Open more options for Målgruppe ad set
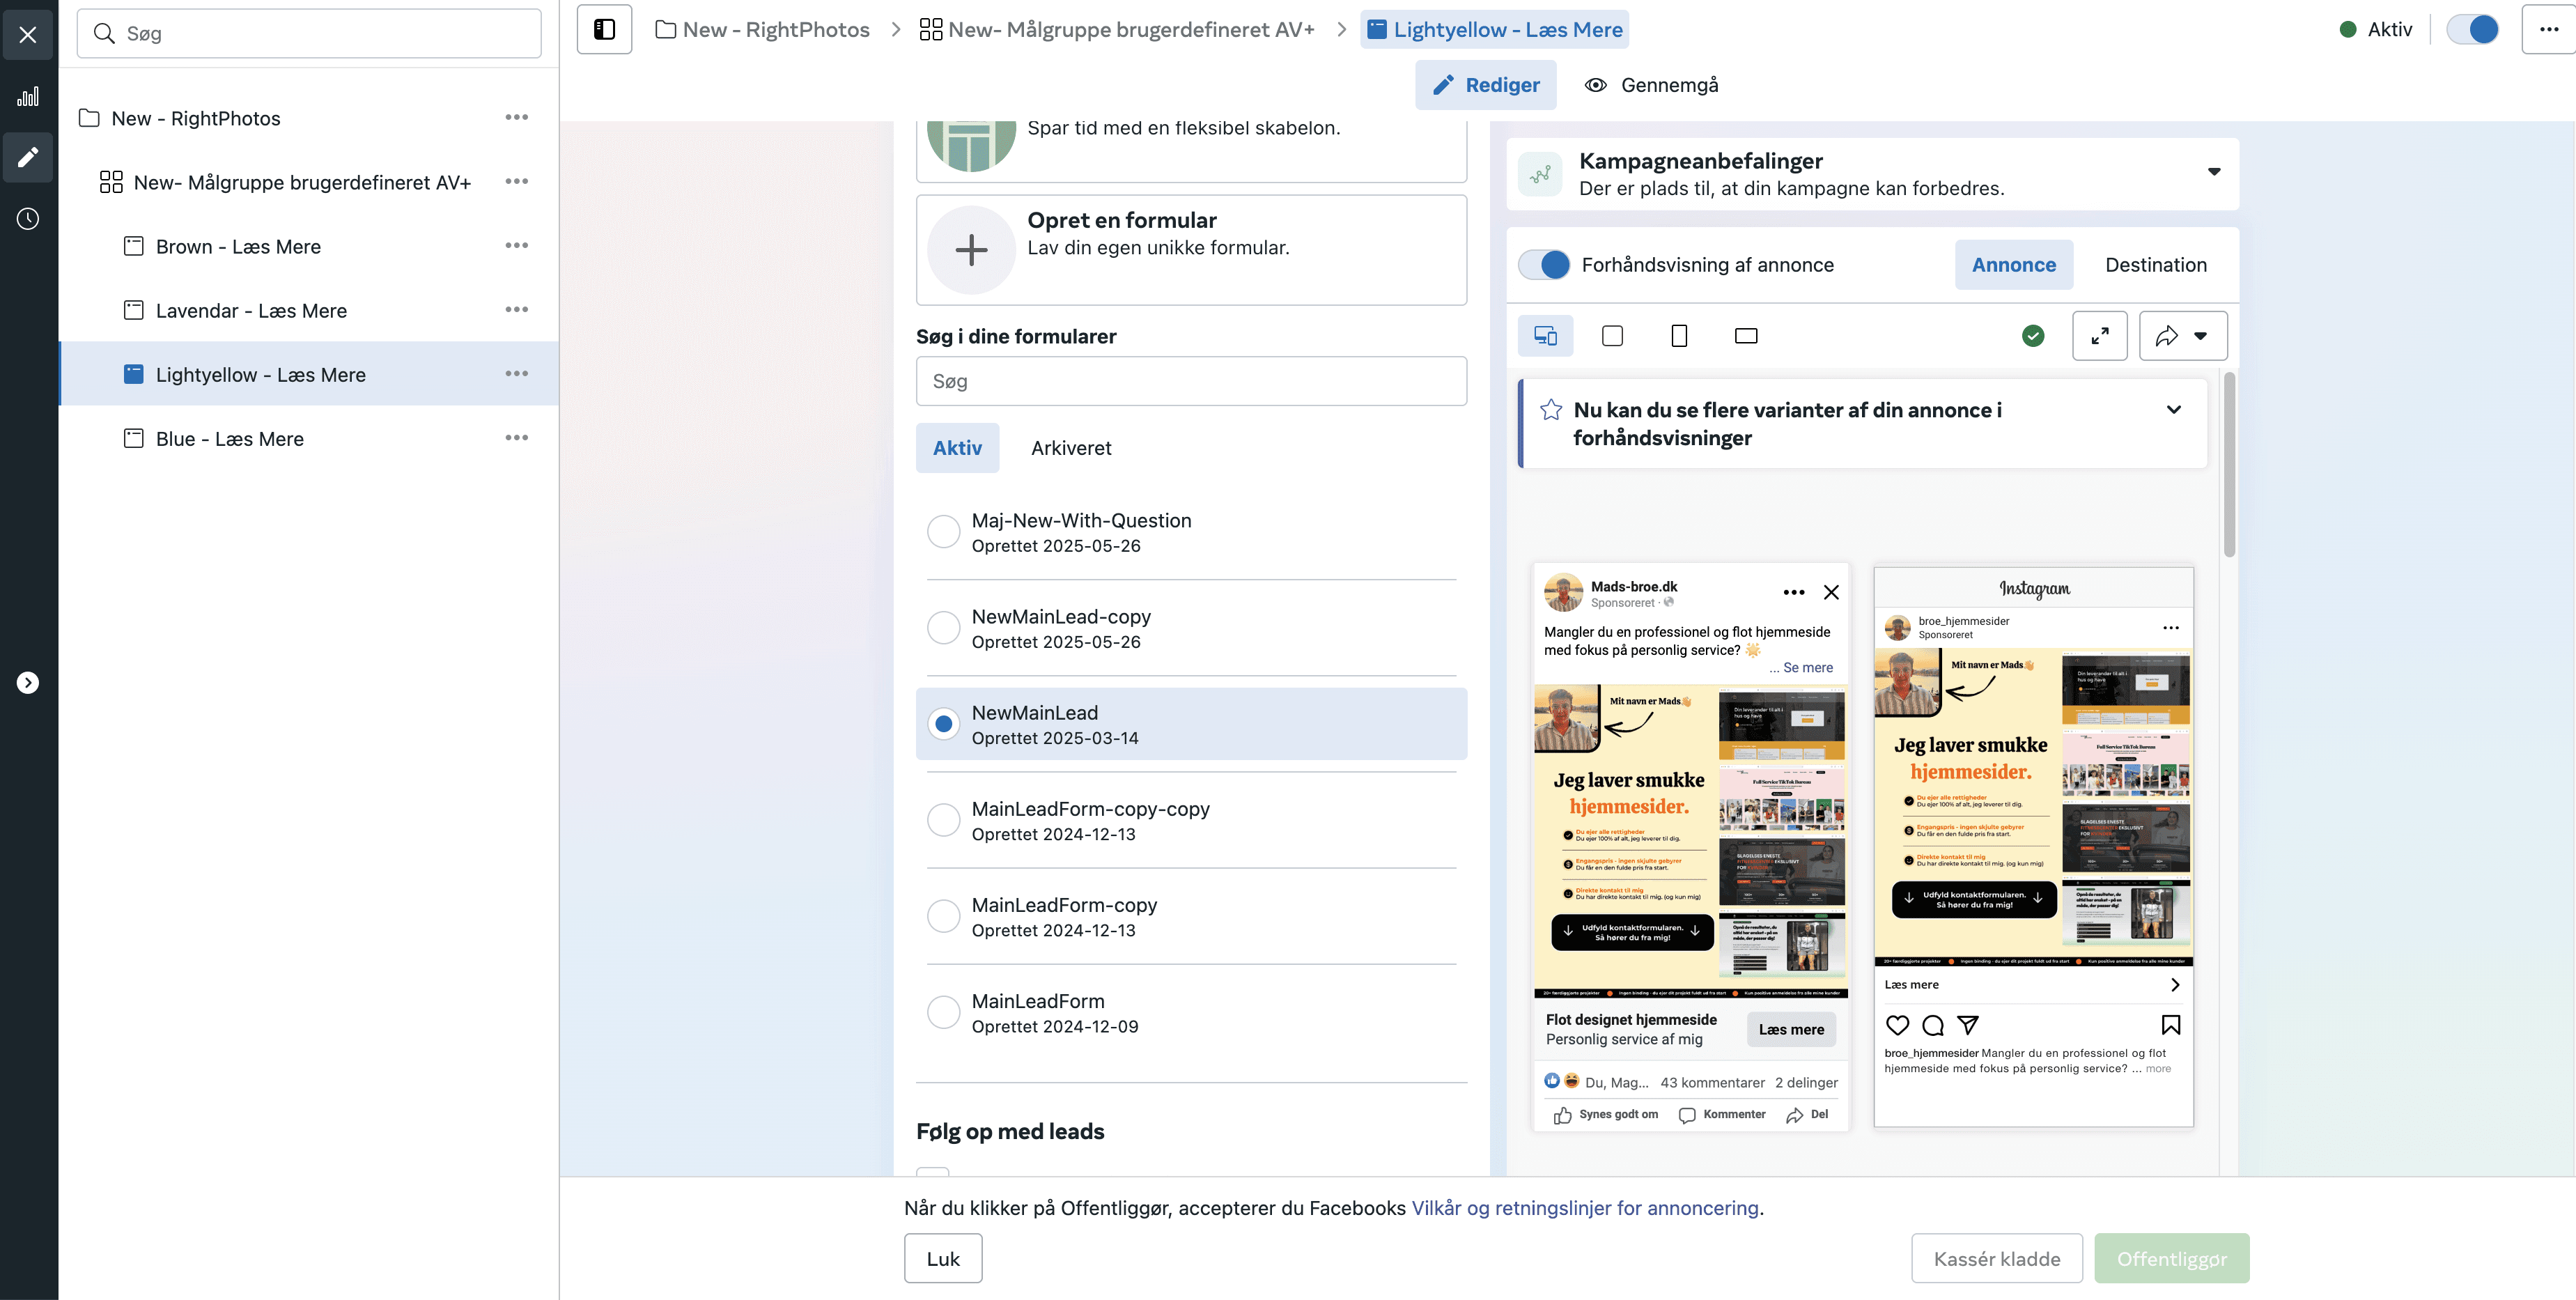Screen dimensions: 2576x1300 click(x=516, y=181)
